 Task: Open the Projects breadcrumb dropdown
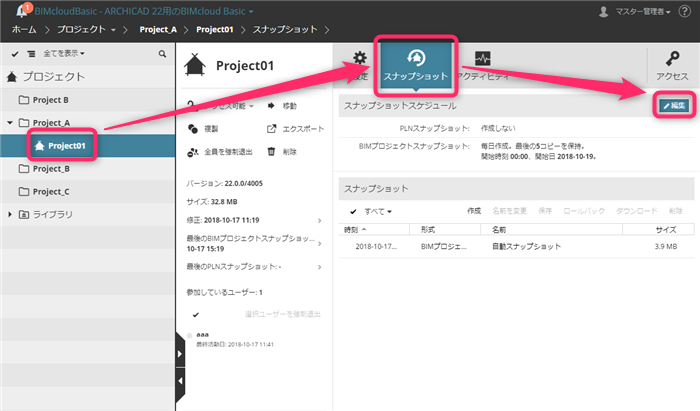pos(86,29)
